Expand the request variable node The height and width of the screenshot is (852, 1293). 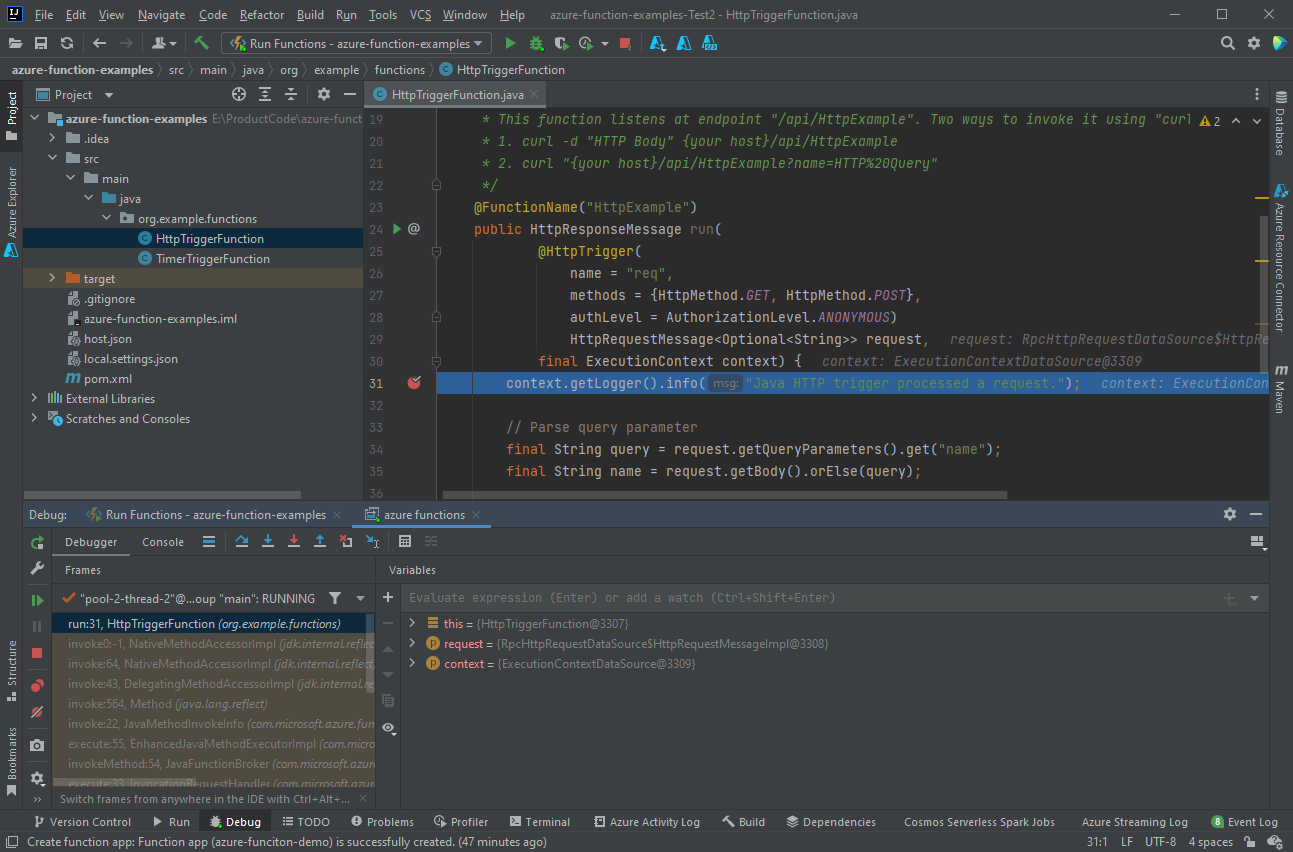[412, 643]
